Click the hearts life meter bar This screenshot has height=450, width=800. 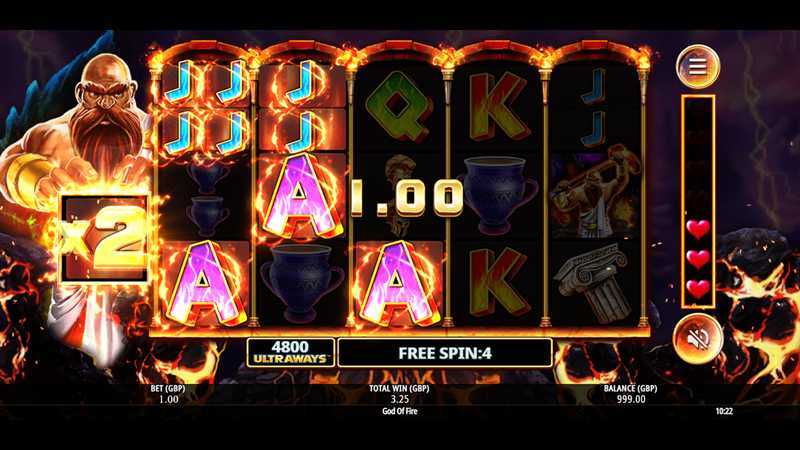697,202
